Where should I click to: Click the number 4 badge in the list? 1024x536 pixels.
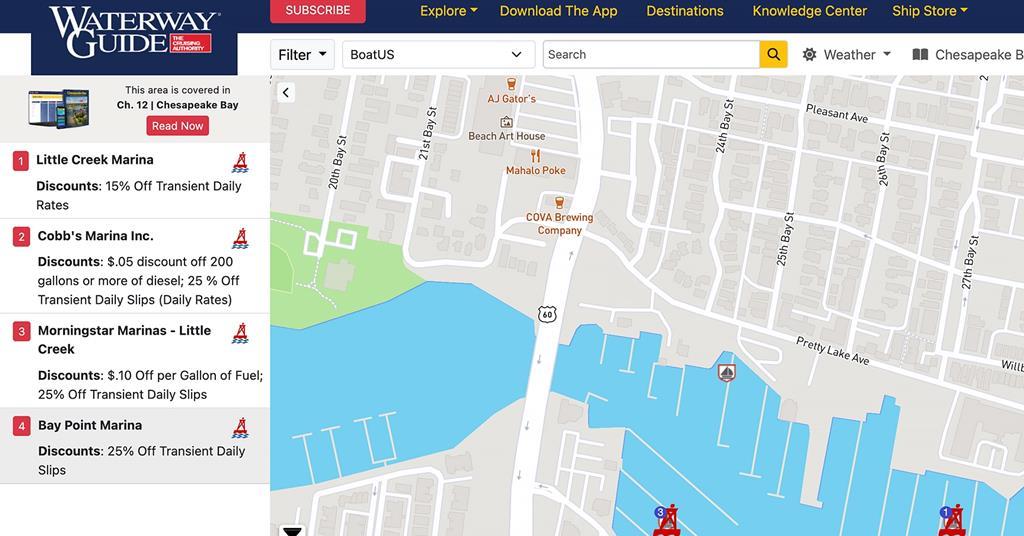coord(21,426)
